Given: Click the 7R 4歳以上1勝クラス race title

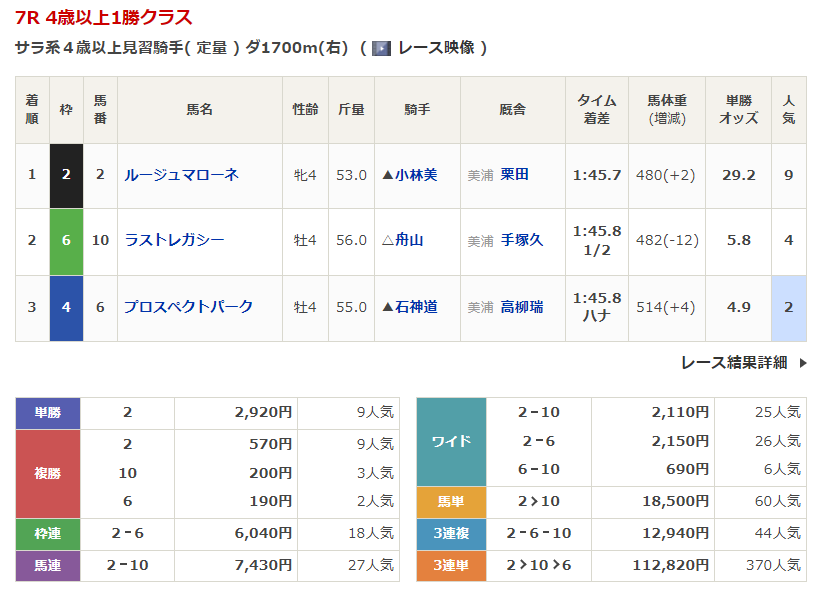Looking at the screenshot, I should click(x=104, y=18).
